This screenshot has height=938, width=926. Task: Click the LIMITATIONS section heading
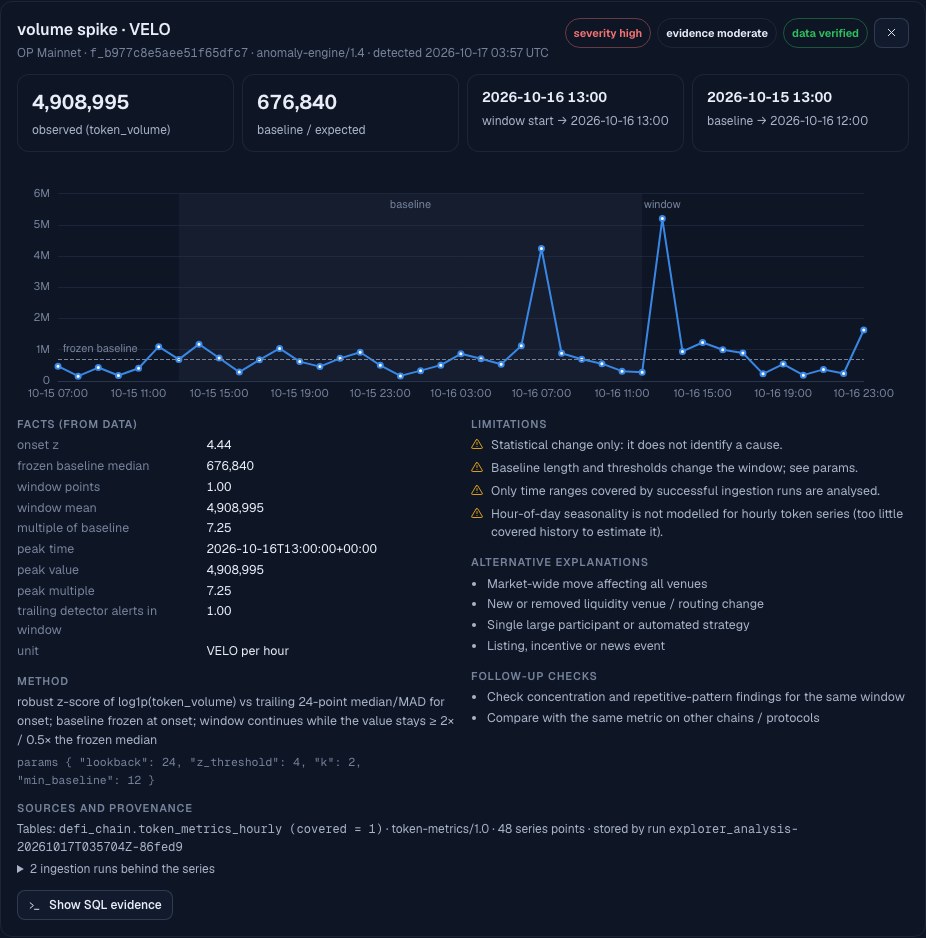(508, 424)
